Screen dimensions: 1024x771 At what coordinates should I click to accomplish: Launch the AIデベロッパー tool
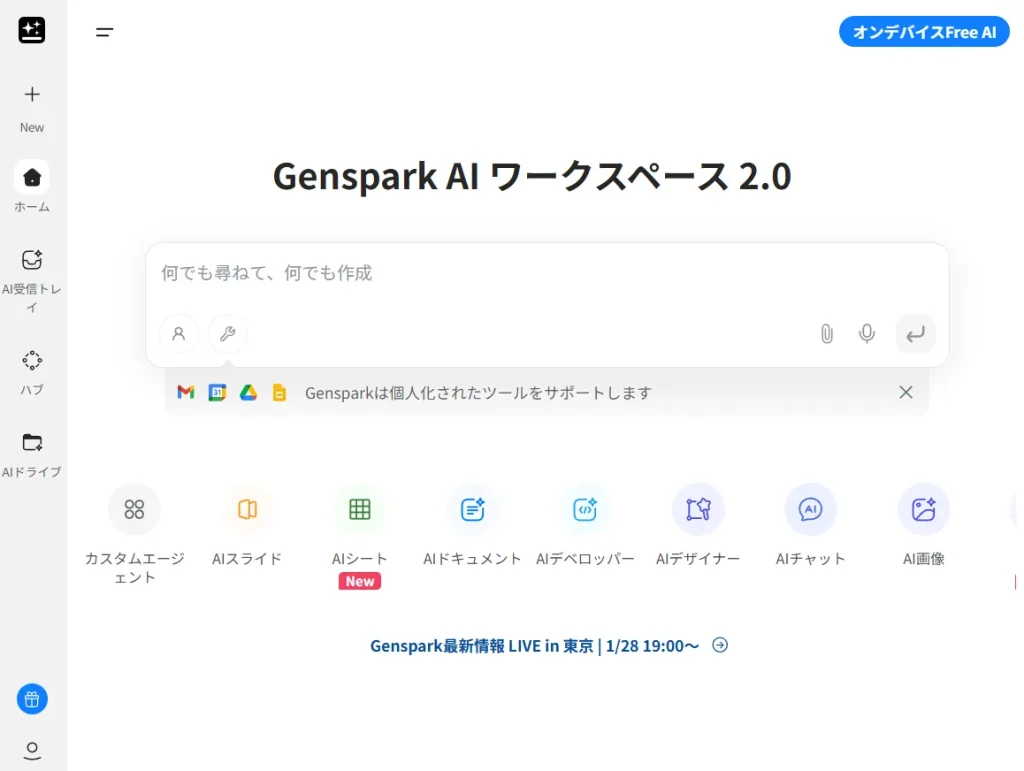click(x=585, y=510)
